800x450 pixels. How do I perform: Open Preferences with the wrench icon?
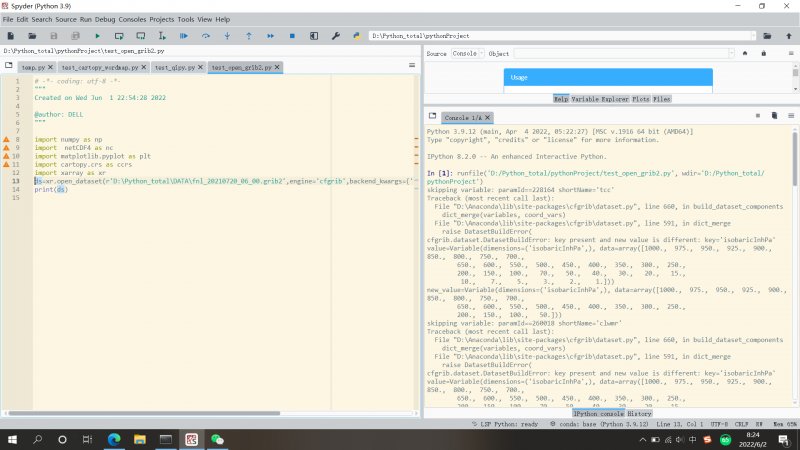(x=335, y=36)
